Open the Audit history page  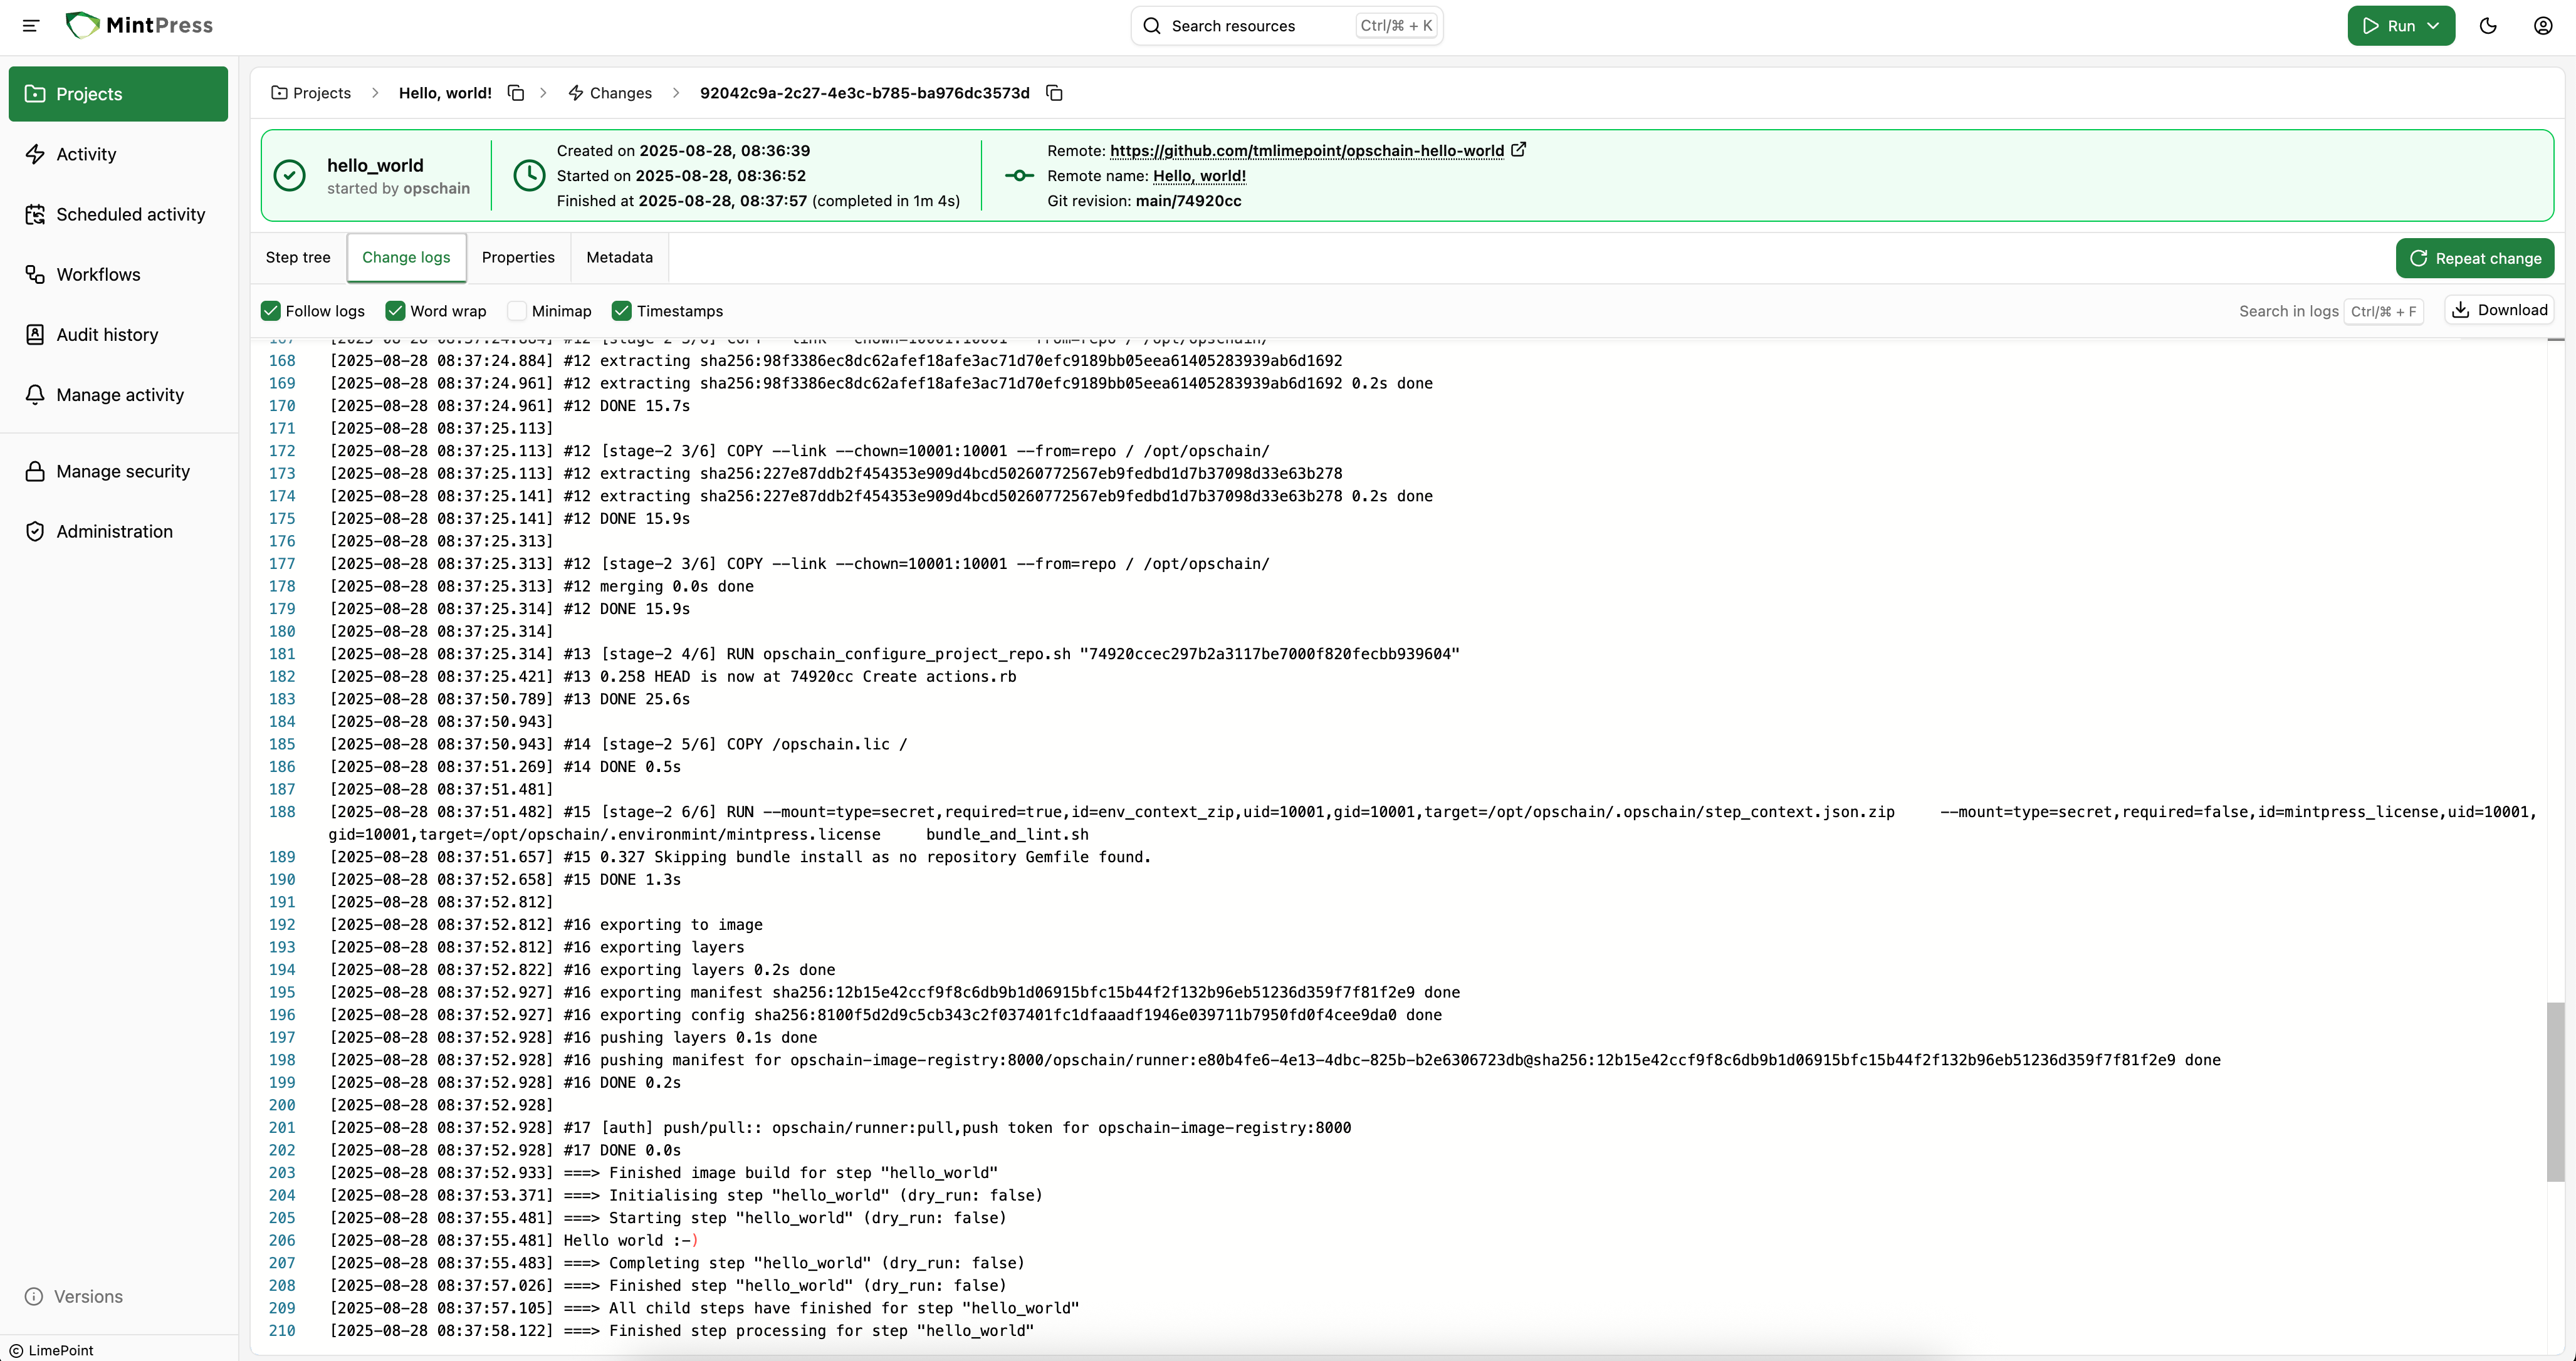tap(118, 334)
